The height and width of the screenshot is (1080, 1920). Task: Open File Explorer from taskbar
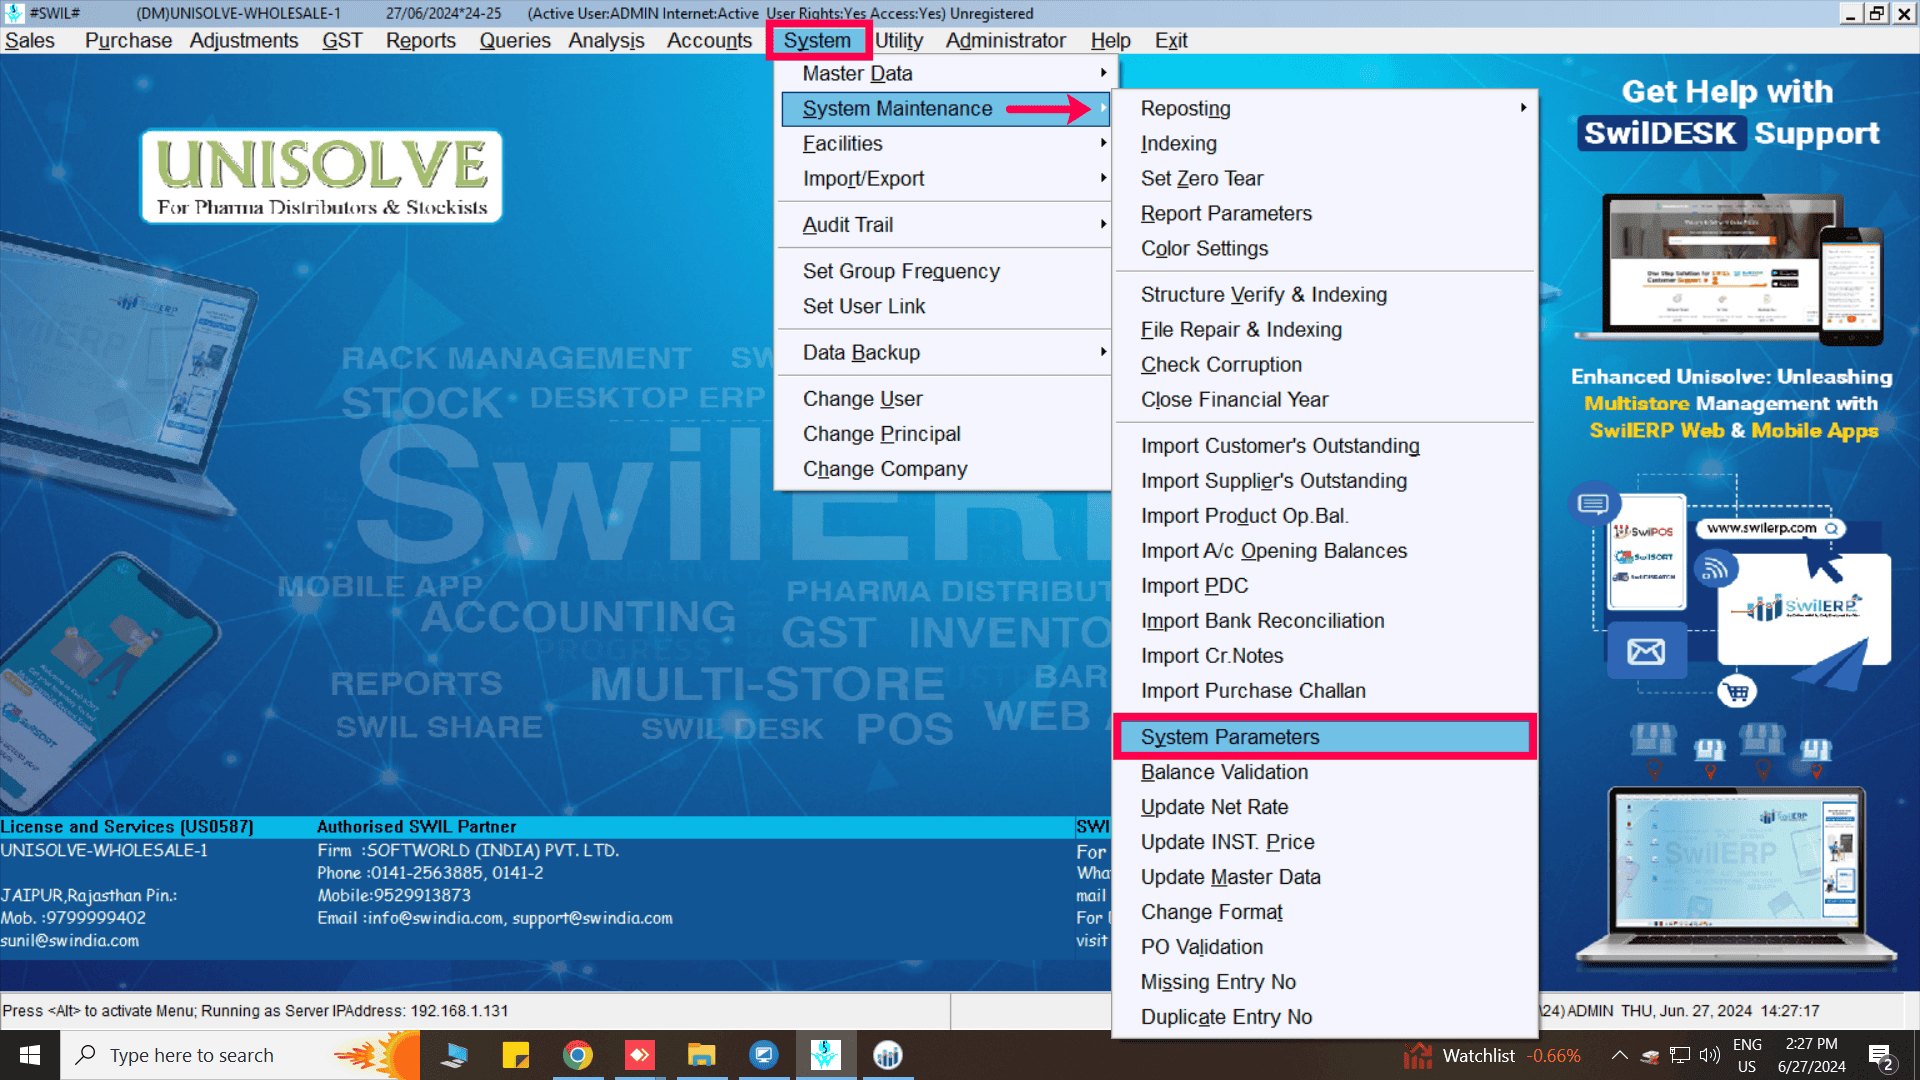702,1055
